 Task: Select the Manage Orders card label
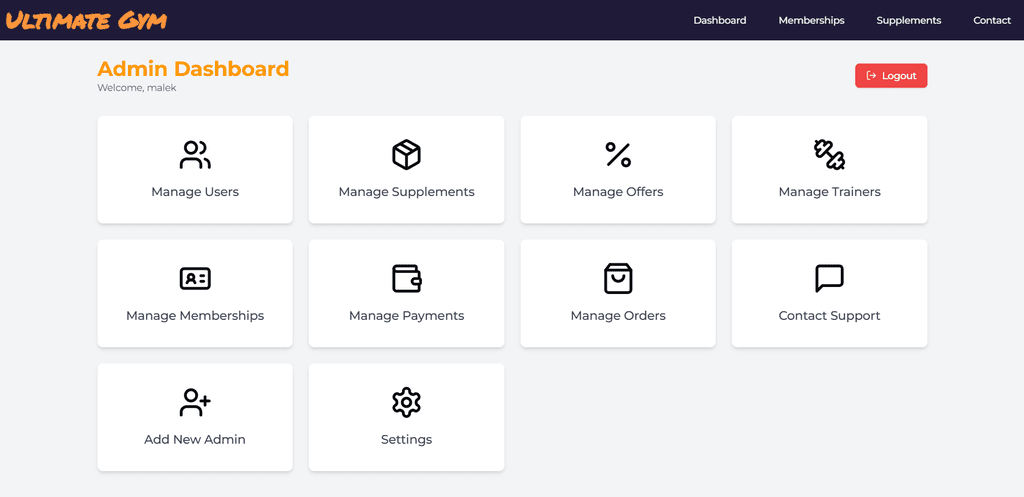pos(618,316)
